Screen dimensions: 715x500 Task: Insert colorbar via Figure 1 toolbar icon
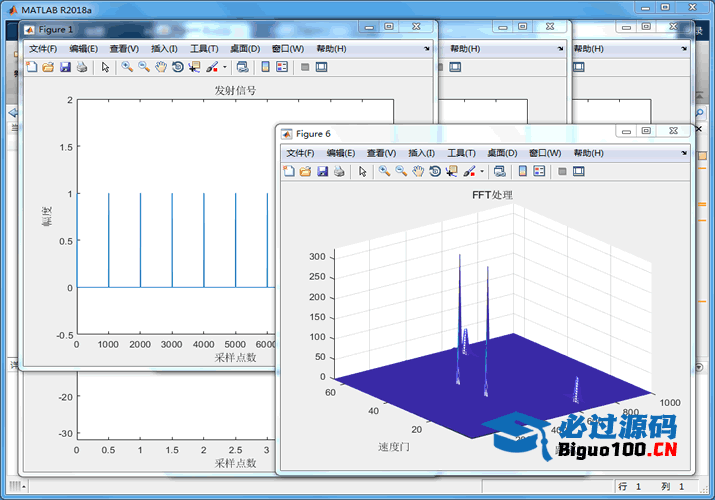point(265,67)
